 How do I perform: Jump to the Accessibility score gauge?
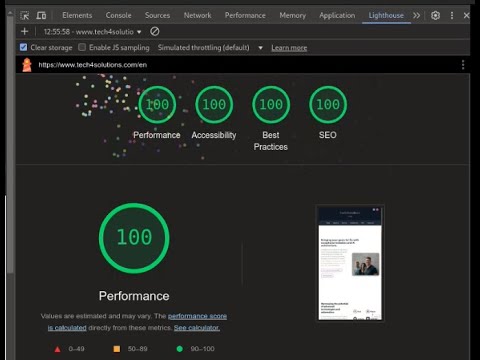214,105
